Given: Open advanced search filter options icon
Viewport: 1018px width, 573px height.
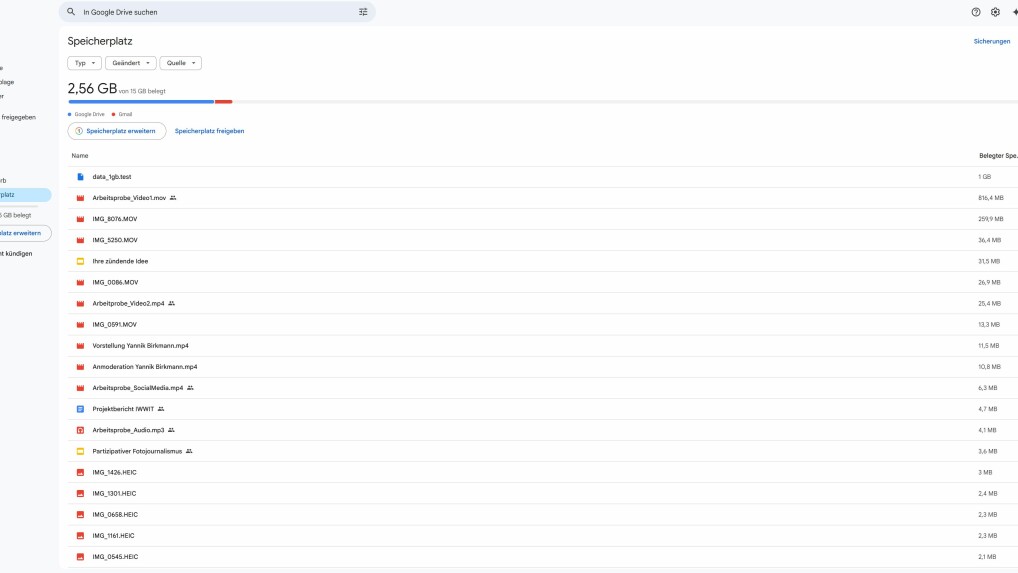Looking at the screenshot, I should pos(363,12).
